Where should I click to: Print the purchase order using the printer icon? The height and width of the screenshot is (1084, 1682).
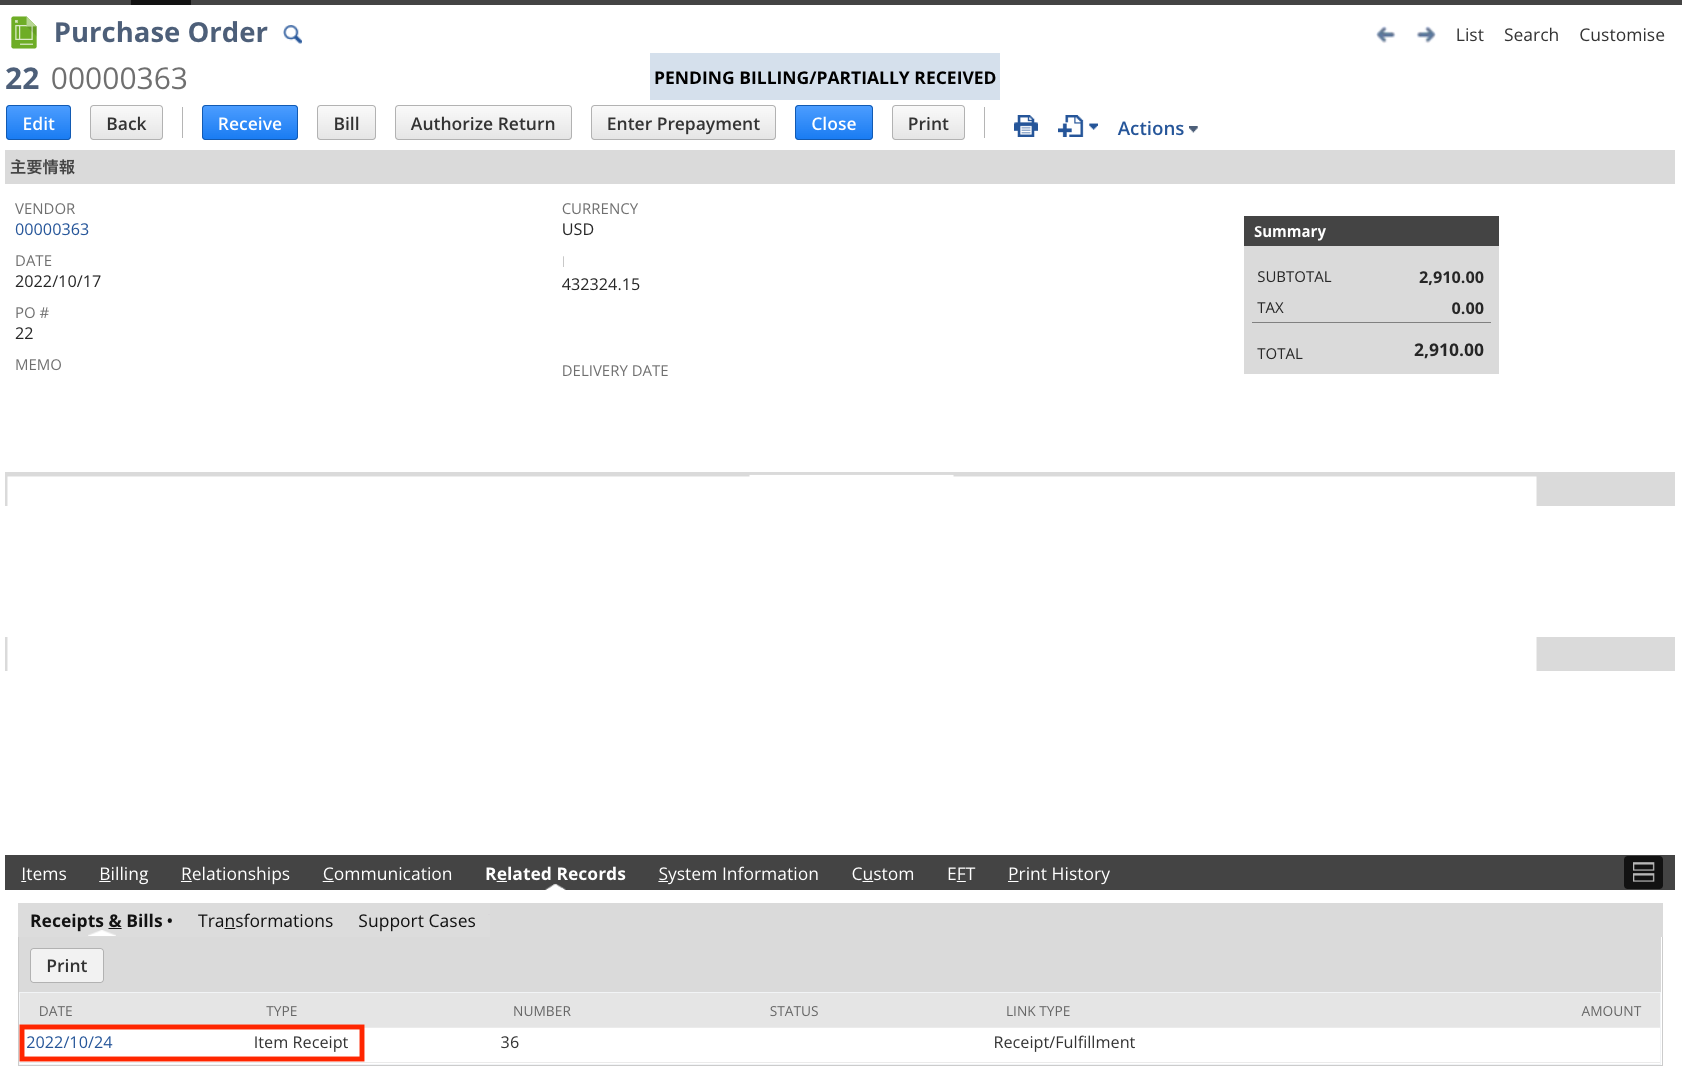click(x=1025, y=126)
